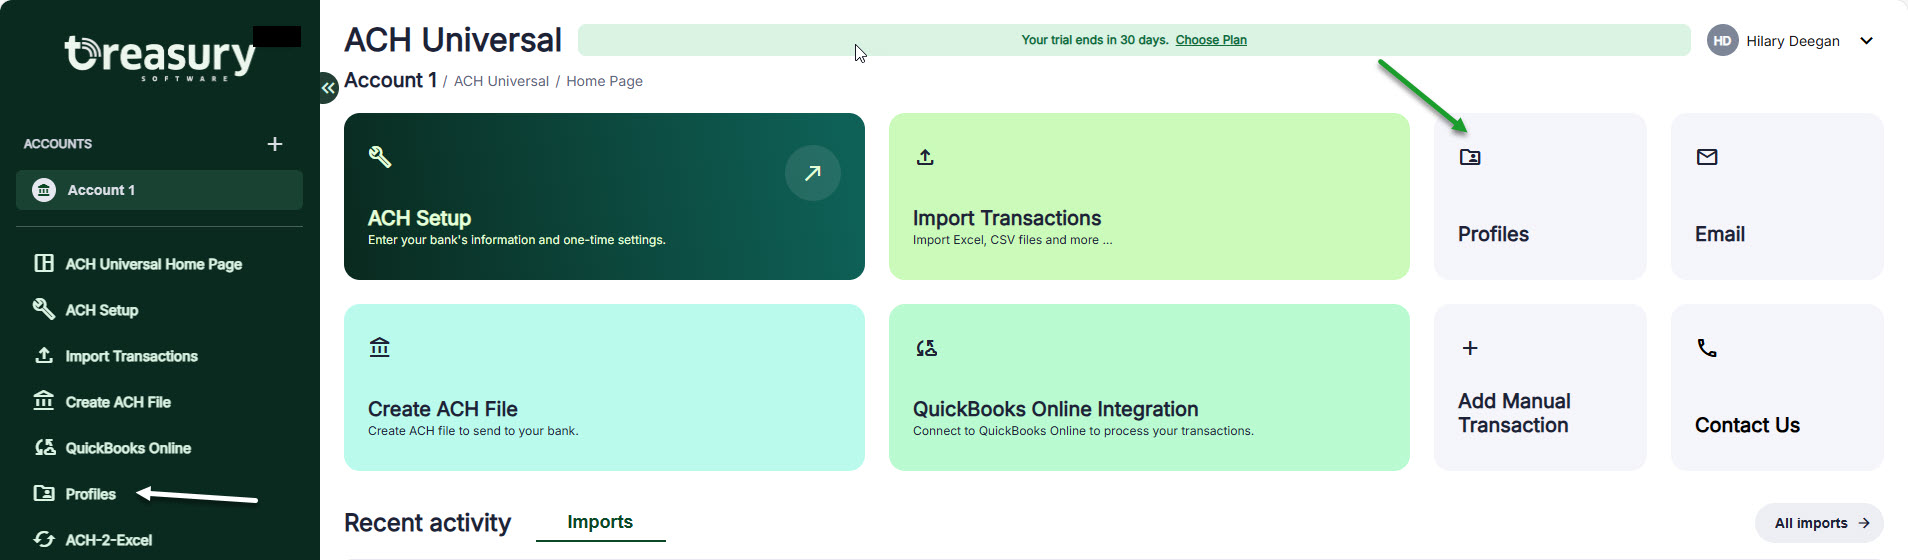Image resolution: width=1908 pixels, height=560 pixels.
Task: Click the sidebar Profiles folder icon
Action: coord(44,493)
